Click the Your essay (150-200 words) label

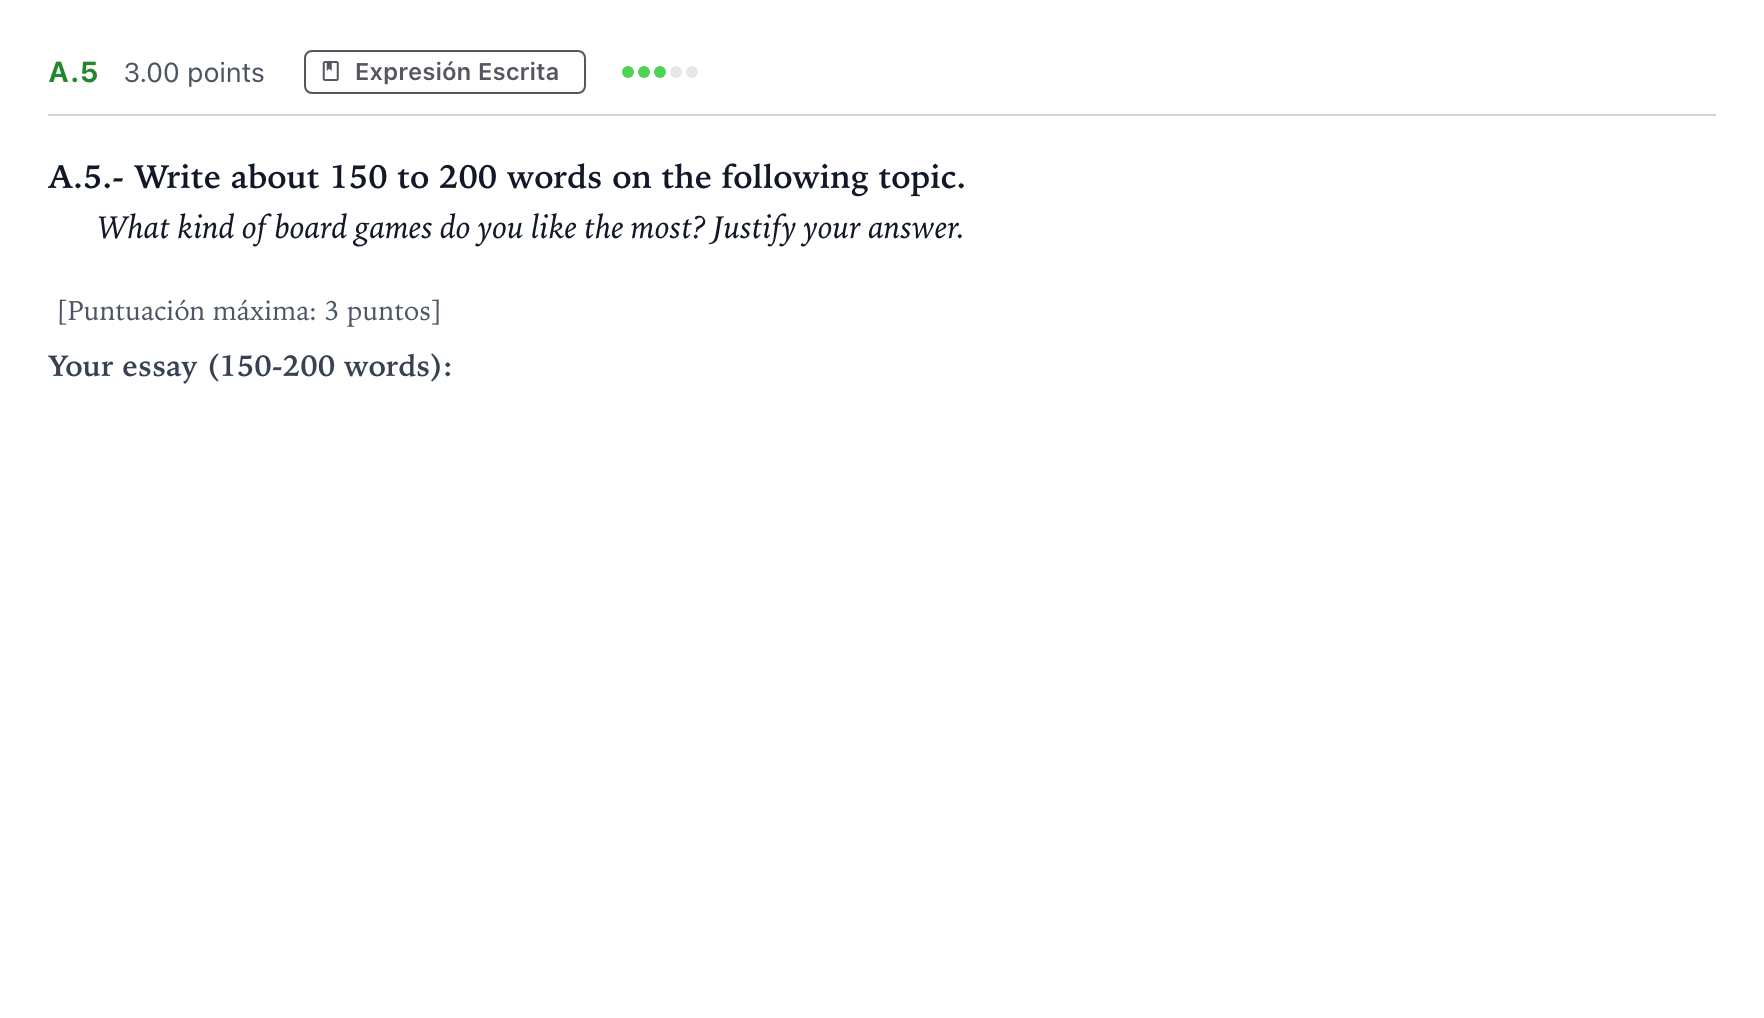pos(250,366)
